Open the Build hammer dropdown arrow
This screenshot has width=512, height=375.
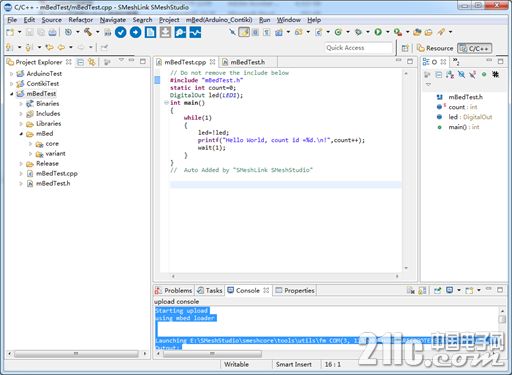pyautogui.click(x=98, y=32)
